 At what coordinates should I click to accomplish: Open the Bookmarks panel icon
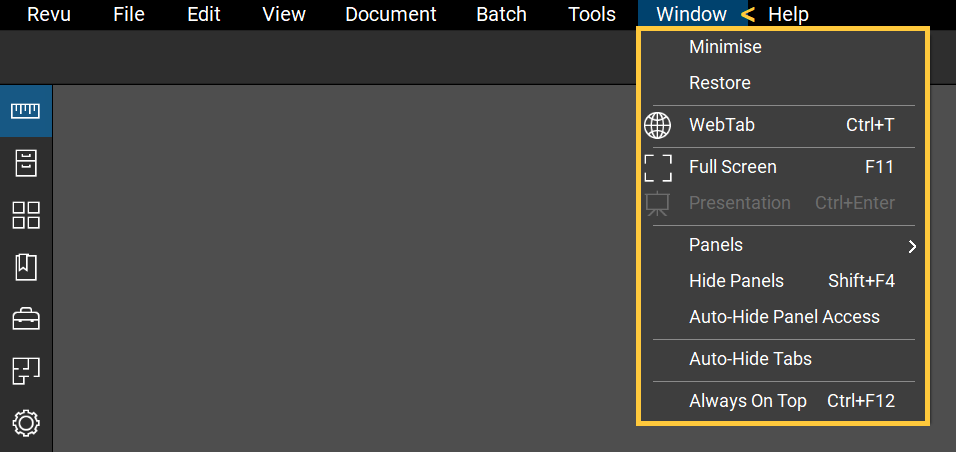(x=25, y=267)
